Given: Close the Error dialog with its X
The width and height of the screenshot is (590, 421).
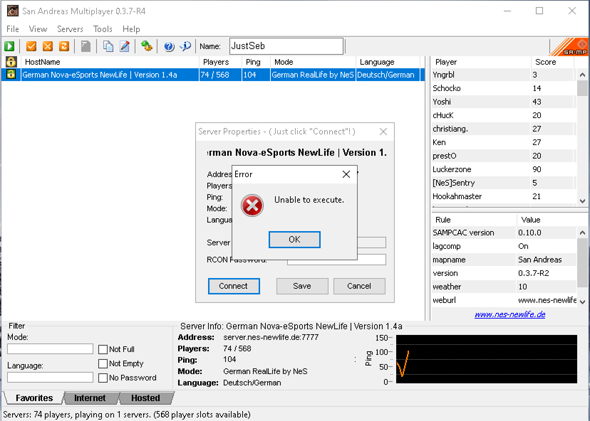Looking at the screenshot, I should pos(346,174).
